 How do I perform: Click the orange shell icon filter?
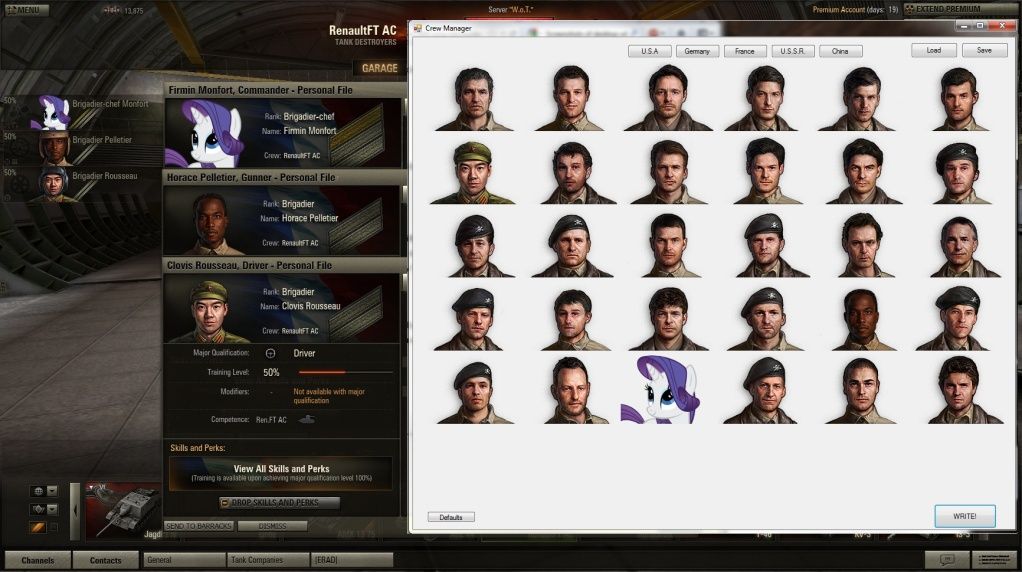[x=38, y=527]
